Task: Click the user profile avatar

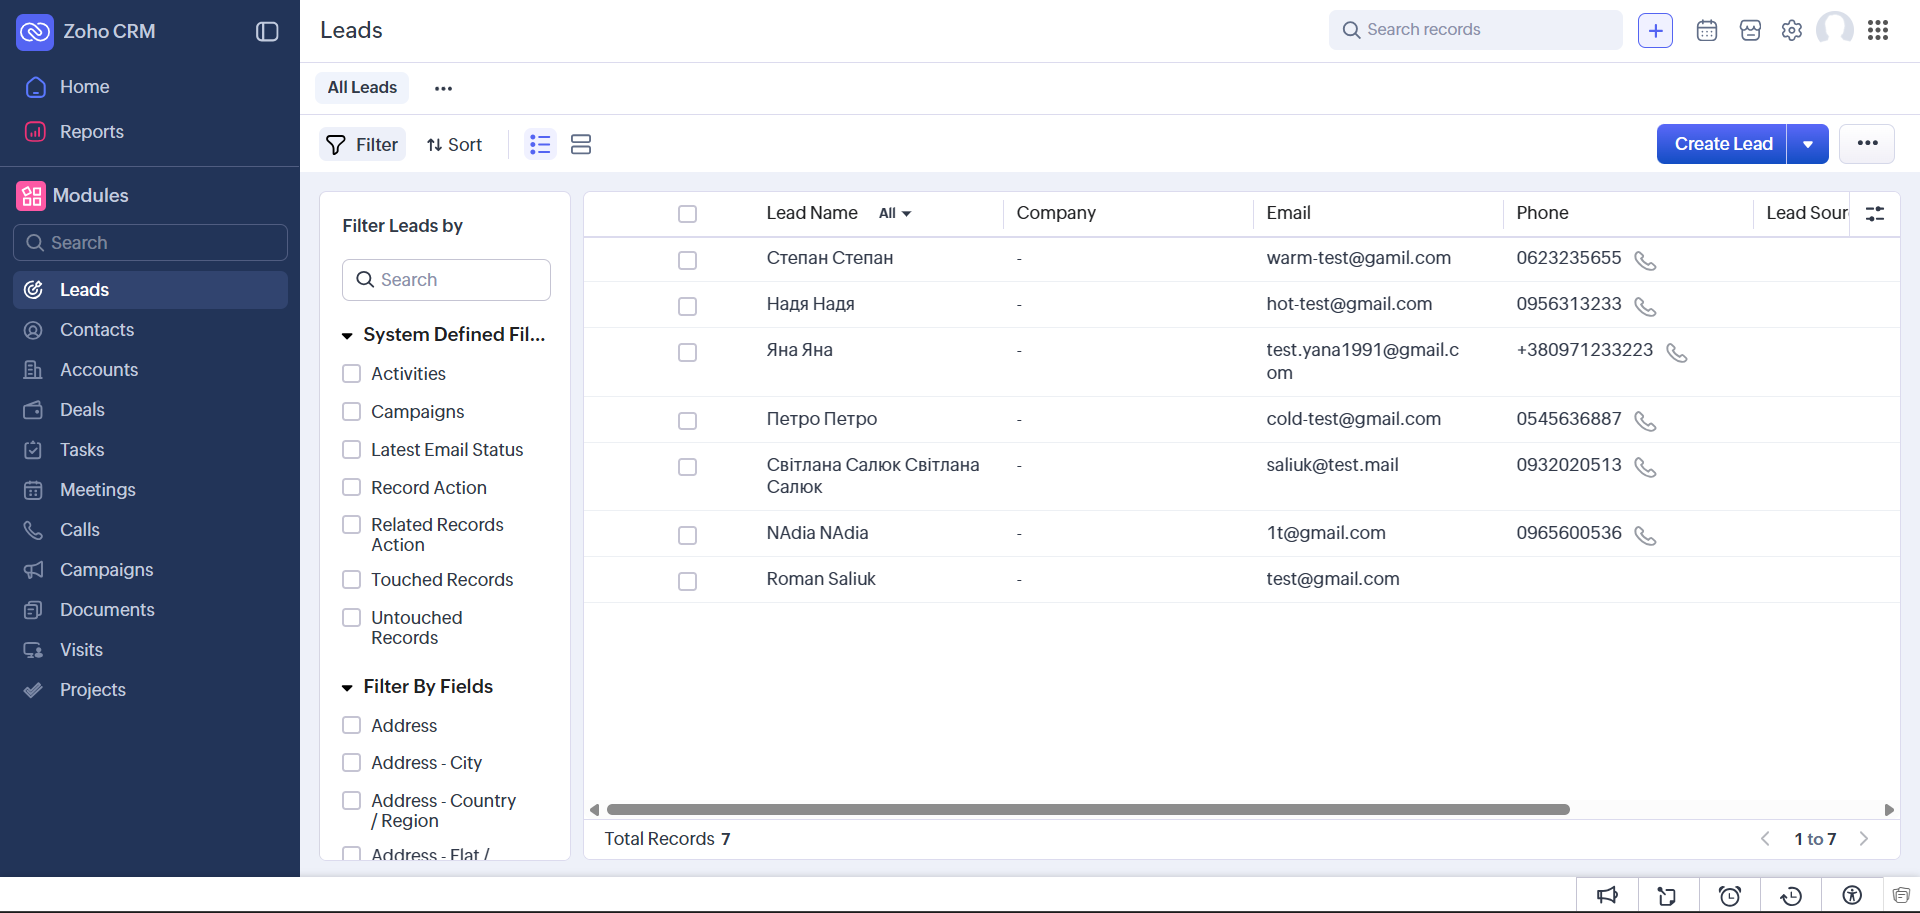Action: 1835,29
